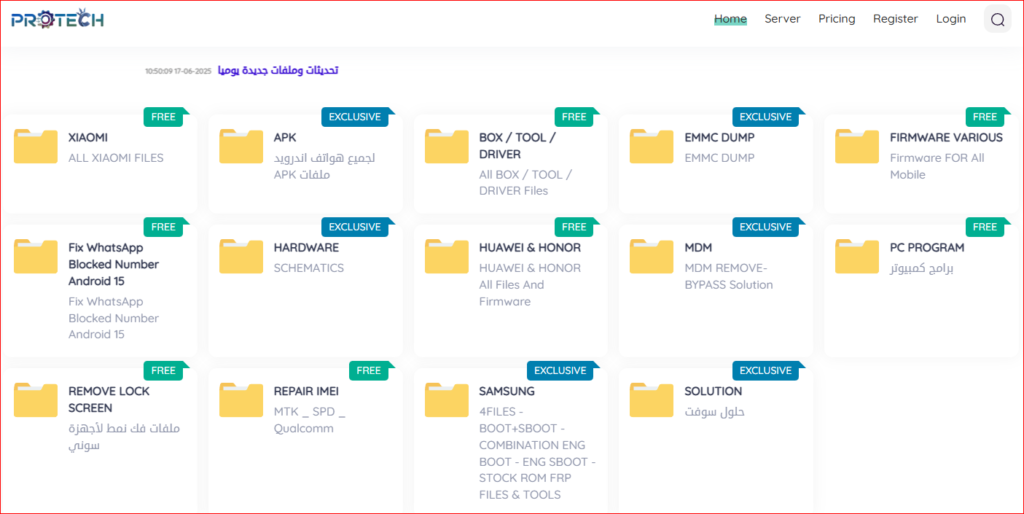
Task: Click the REPAIR IMEI title link
Action: coord(306,391)
